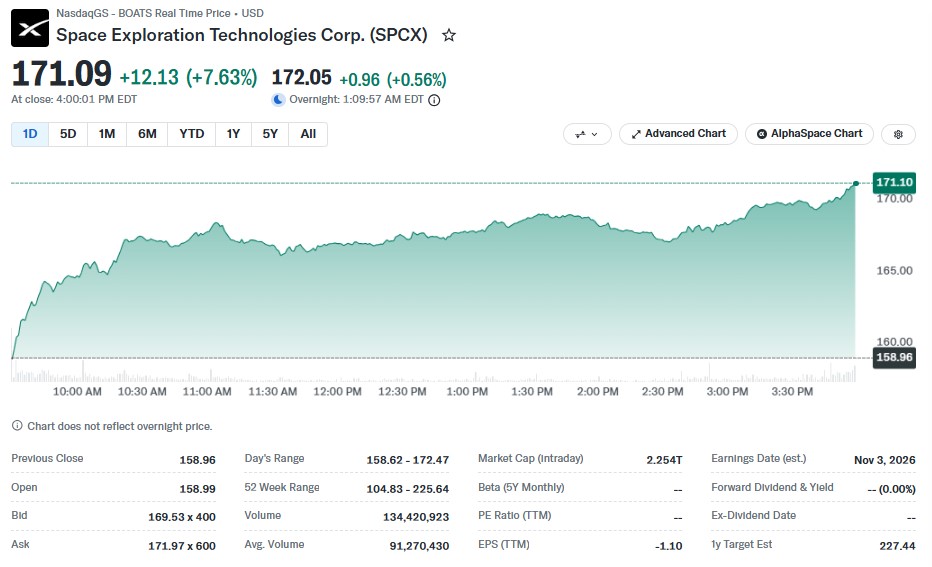
Task: Click 1y Target Est value 227.44
Action: [898, 546]
